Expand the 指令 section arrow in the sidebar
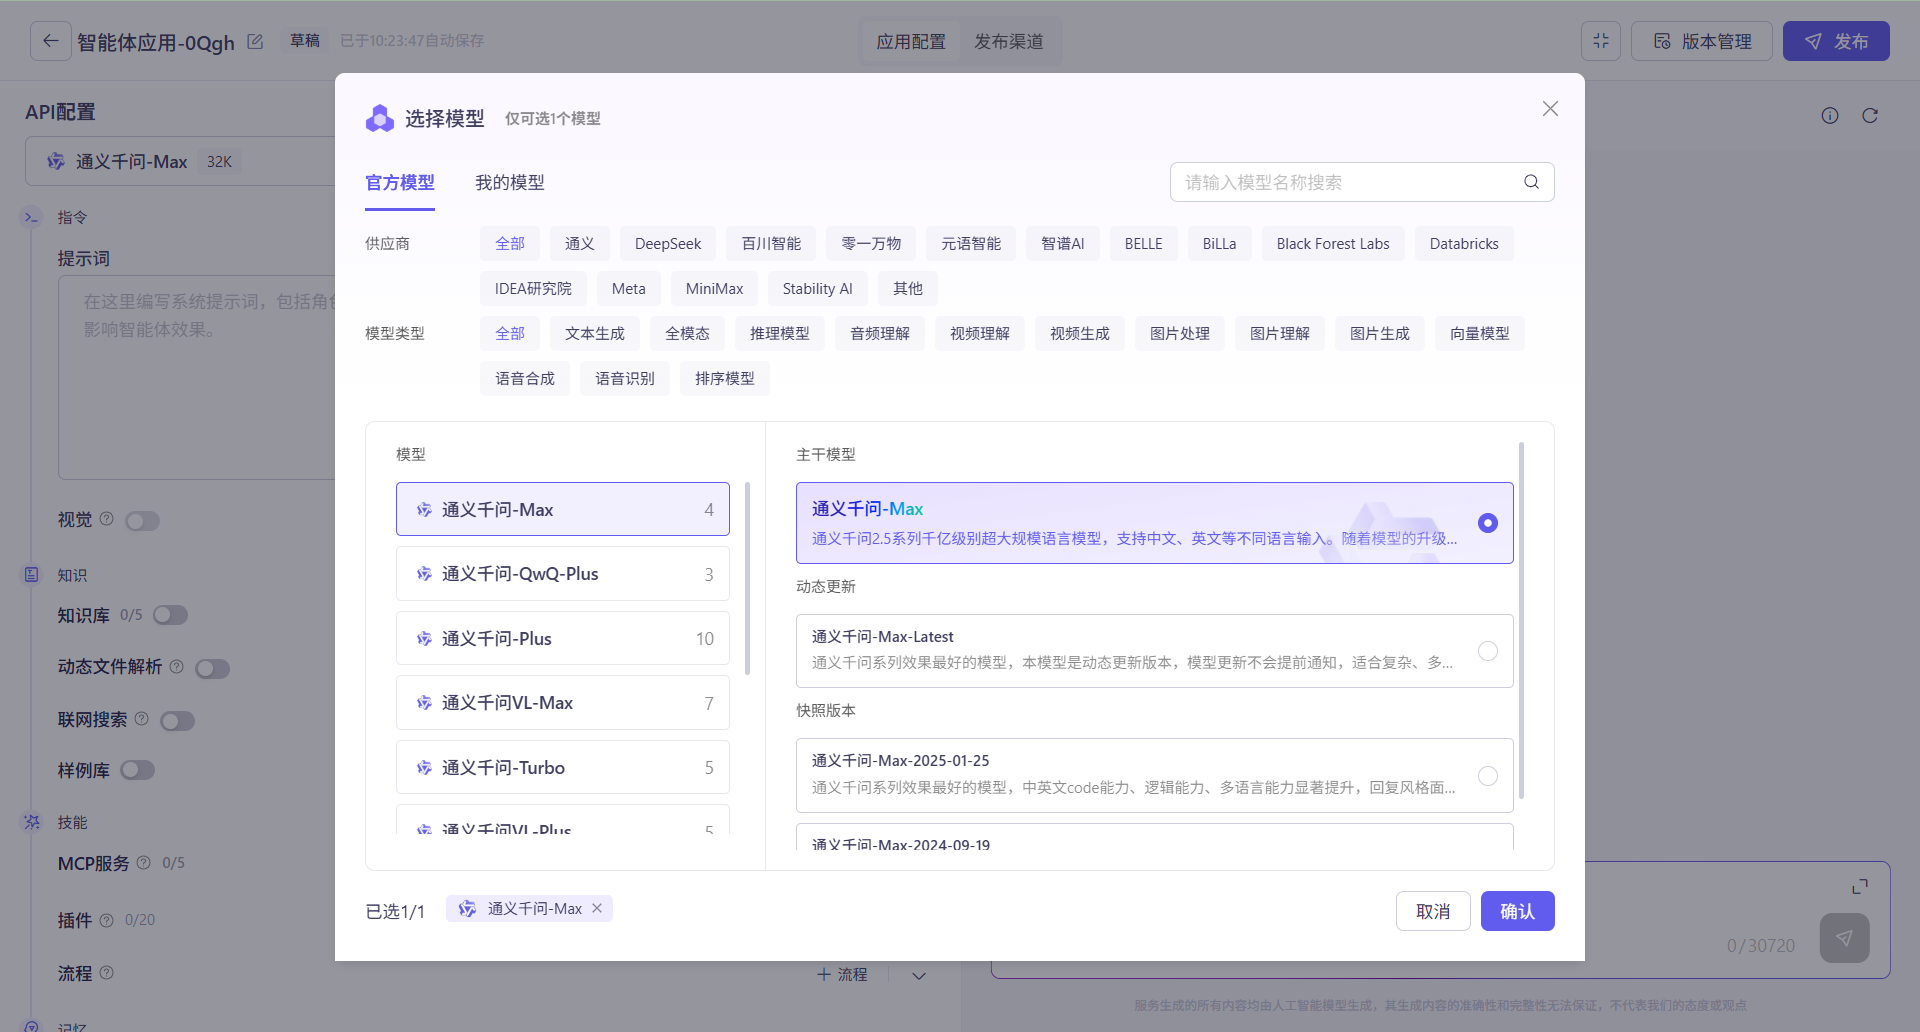Viewport: 1920px width, 1032px height. point(29,215)
